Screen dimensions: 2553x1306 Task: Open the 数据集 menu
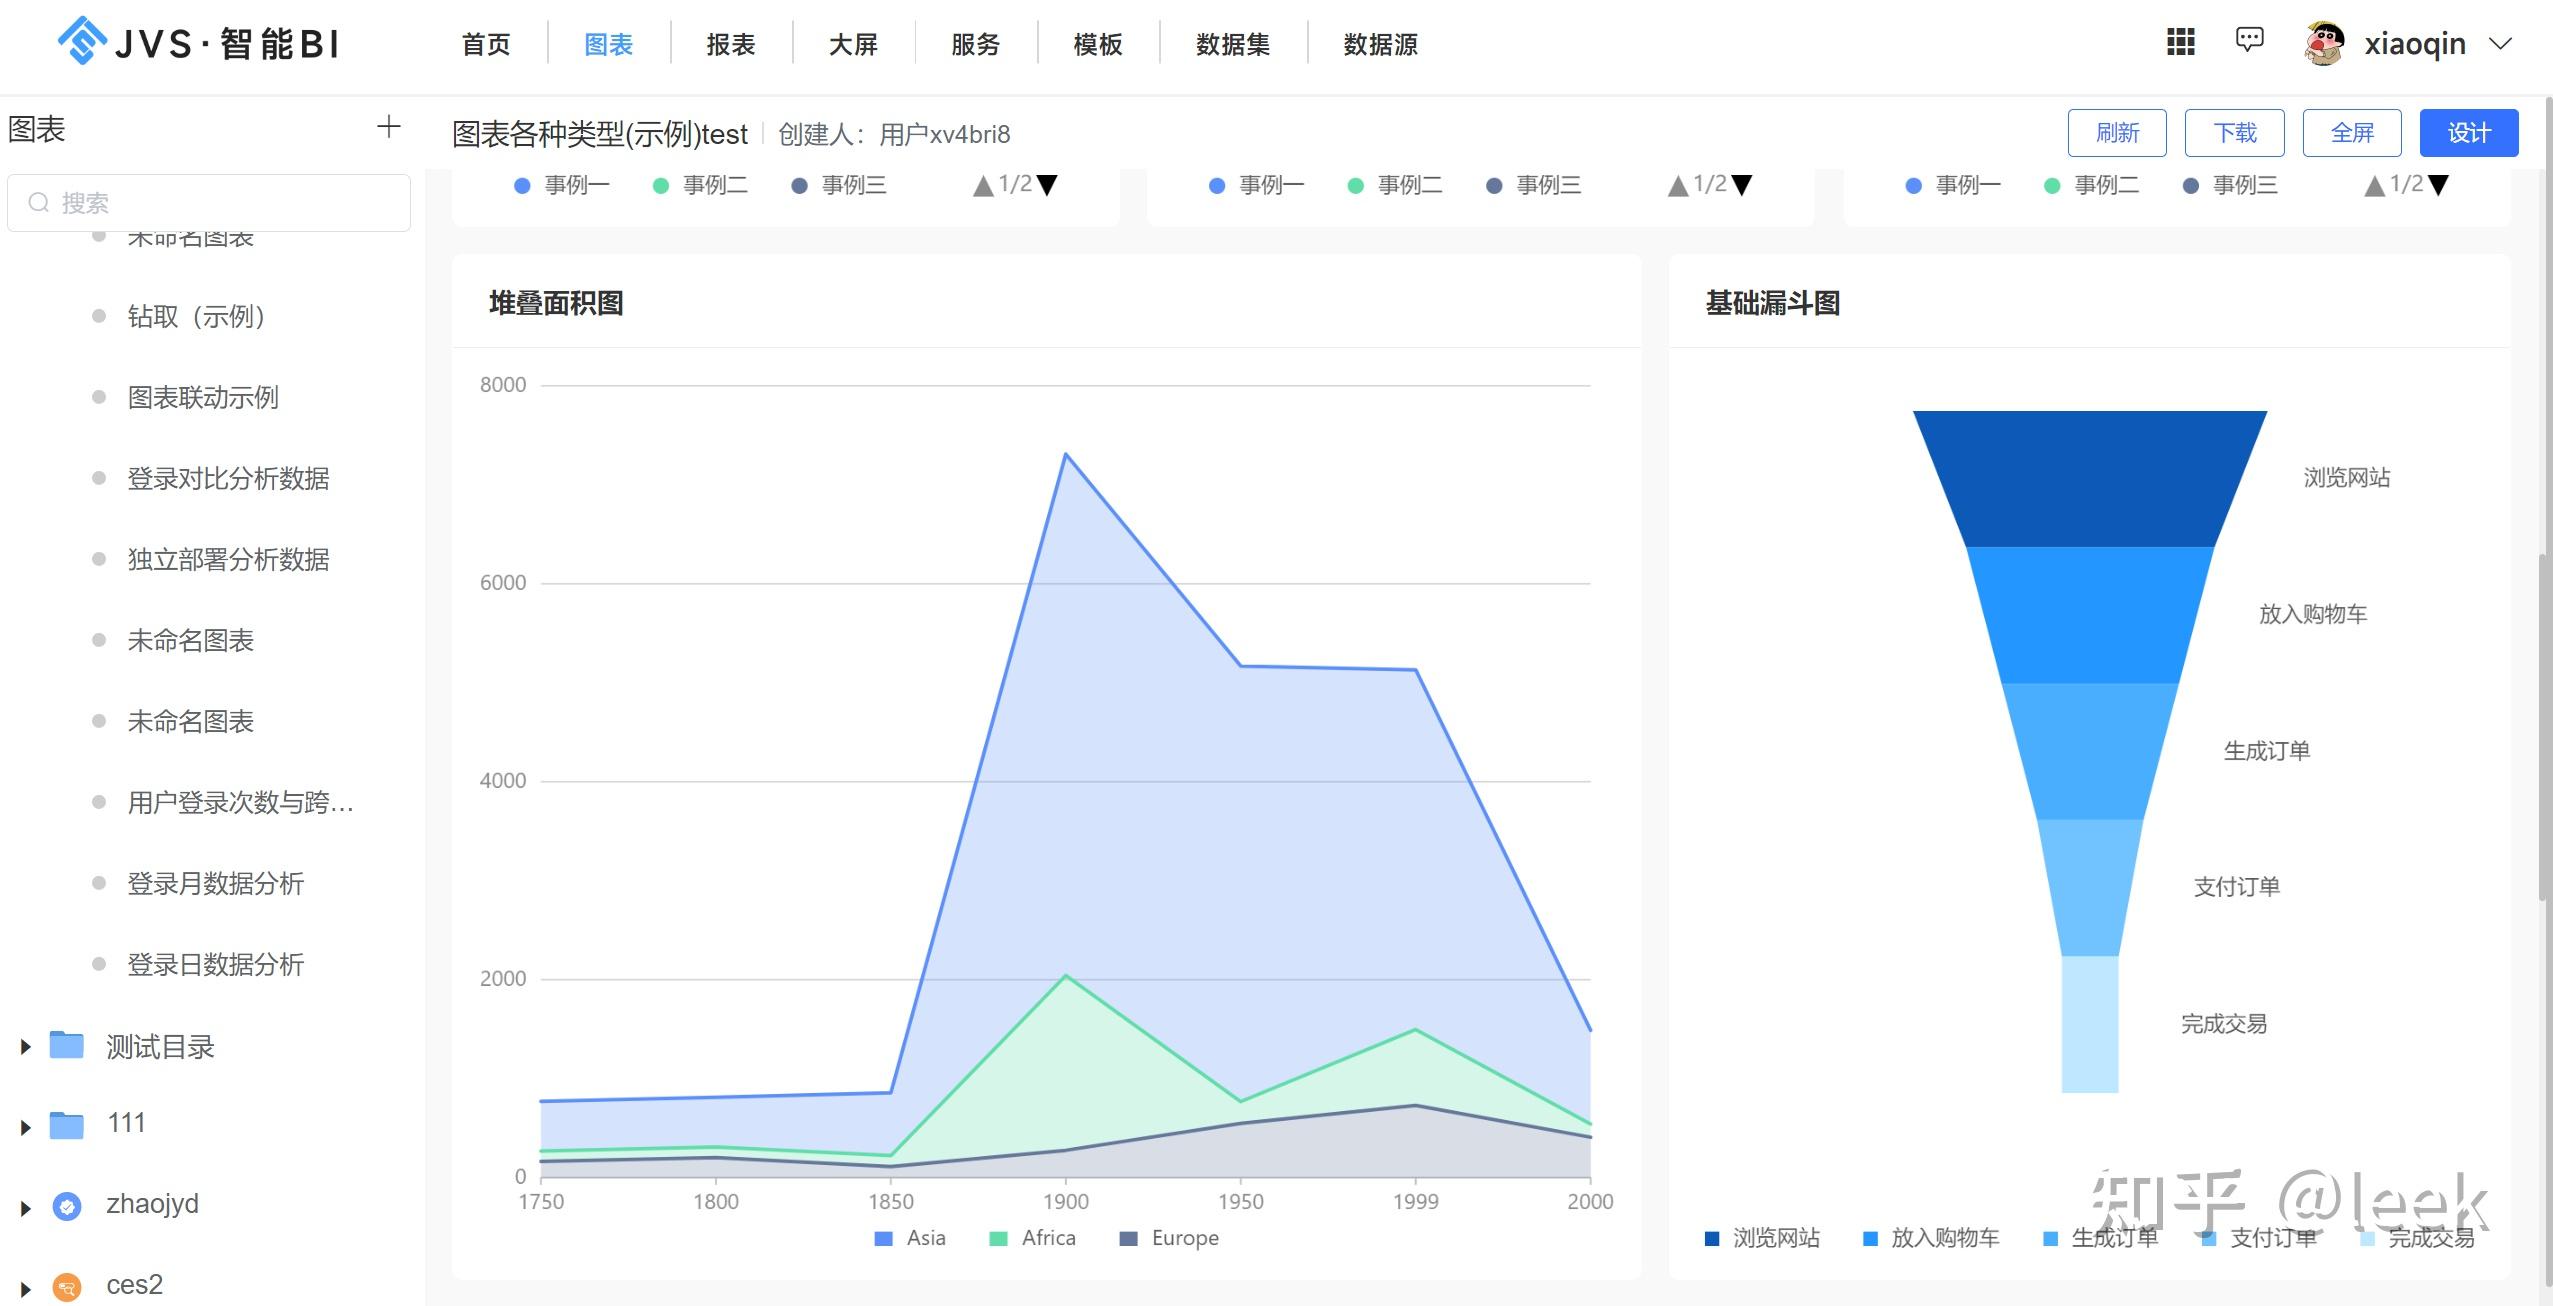pos(1233,44)
